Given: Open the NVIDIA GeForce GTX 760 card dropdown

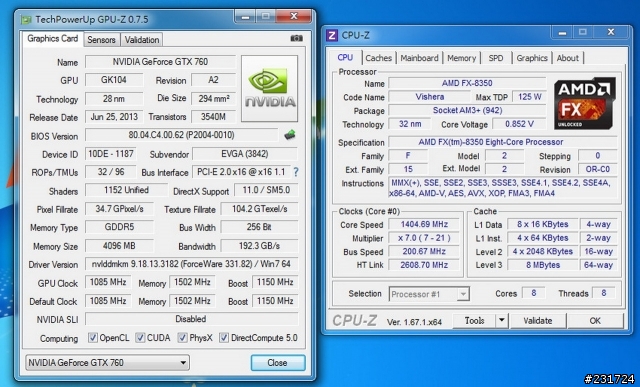Looking at the screenshot, I should tap(107, 363).
